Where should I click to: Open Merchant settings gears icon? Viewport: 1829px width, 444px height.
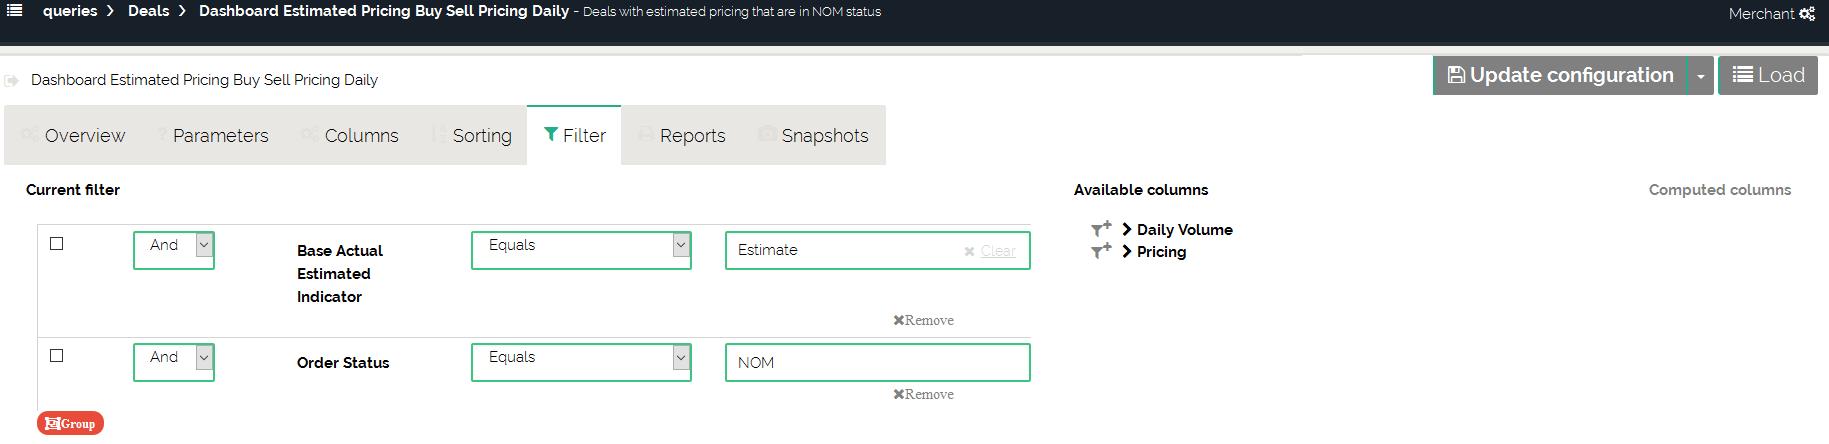[x=1807, y=14]
